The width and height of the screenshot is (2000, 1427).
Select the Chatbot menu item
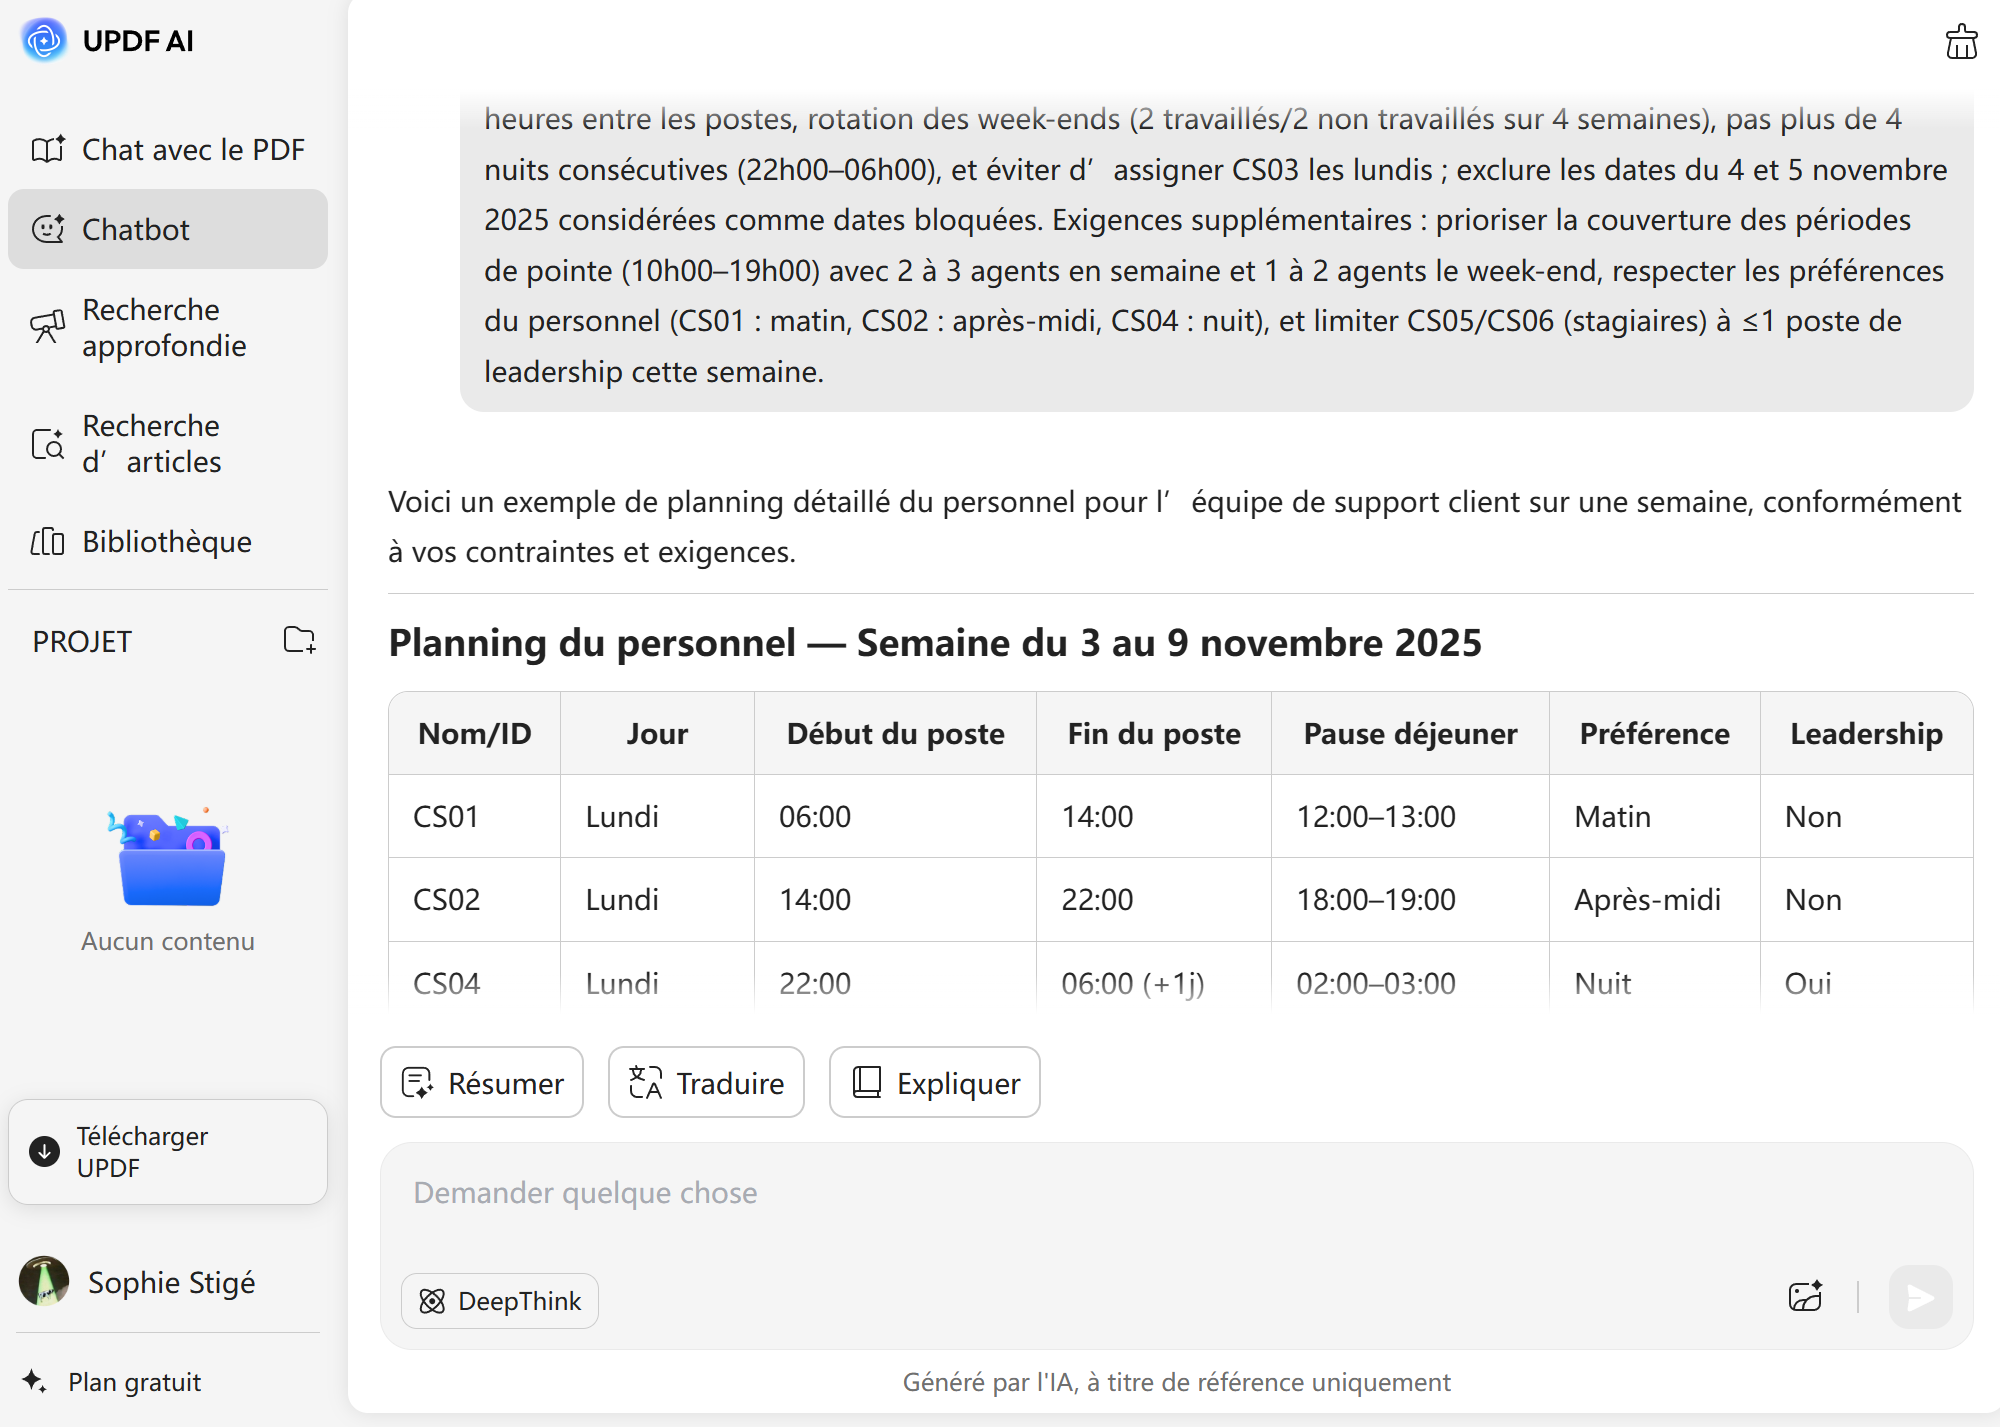pyautogui.click(x=168, y=229)
